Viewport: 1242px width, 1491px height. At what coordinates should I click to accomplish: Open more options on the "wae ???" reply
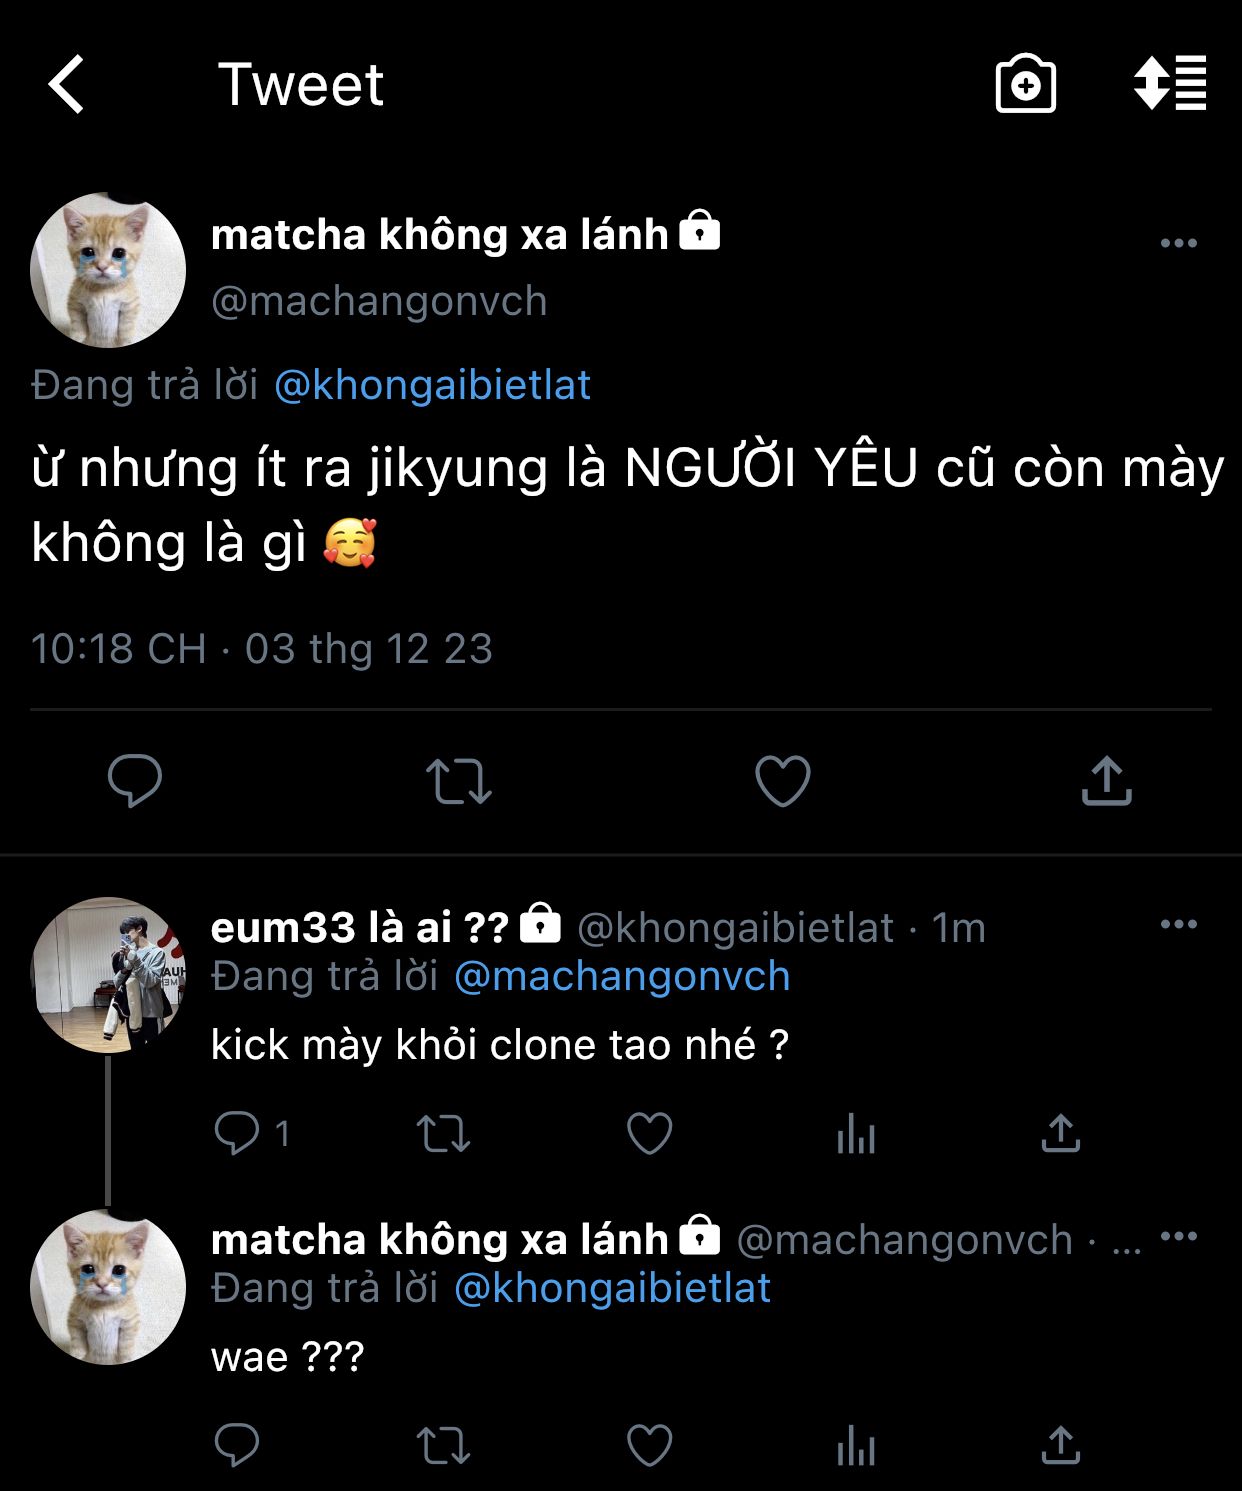(x=1178, y=1237)
